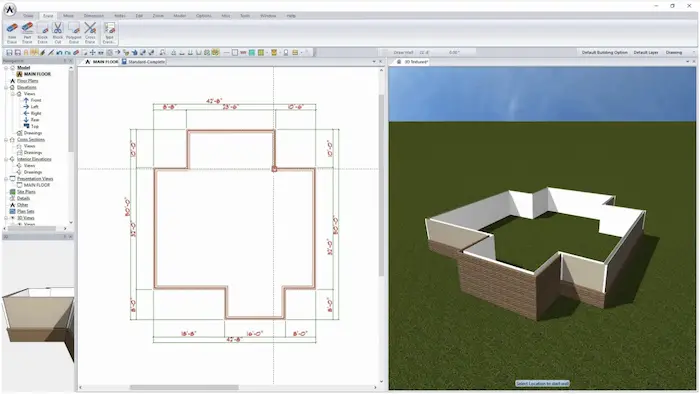This screenshot has height=394, width=700.
Task: Click the save icon in quick toolbar
Action: coord(9,53)
